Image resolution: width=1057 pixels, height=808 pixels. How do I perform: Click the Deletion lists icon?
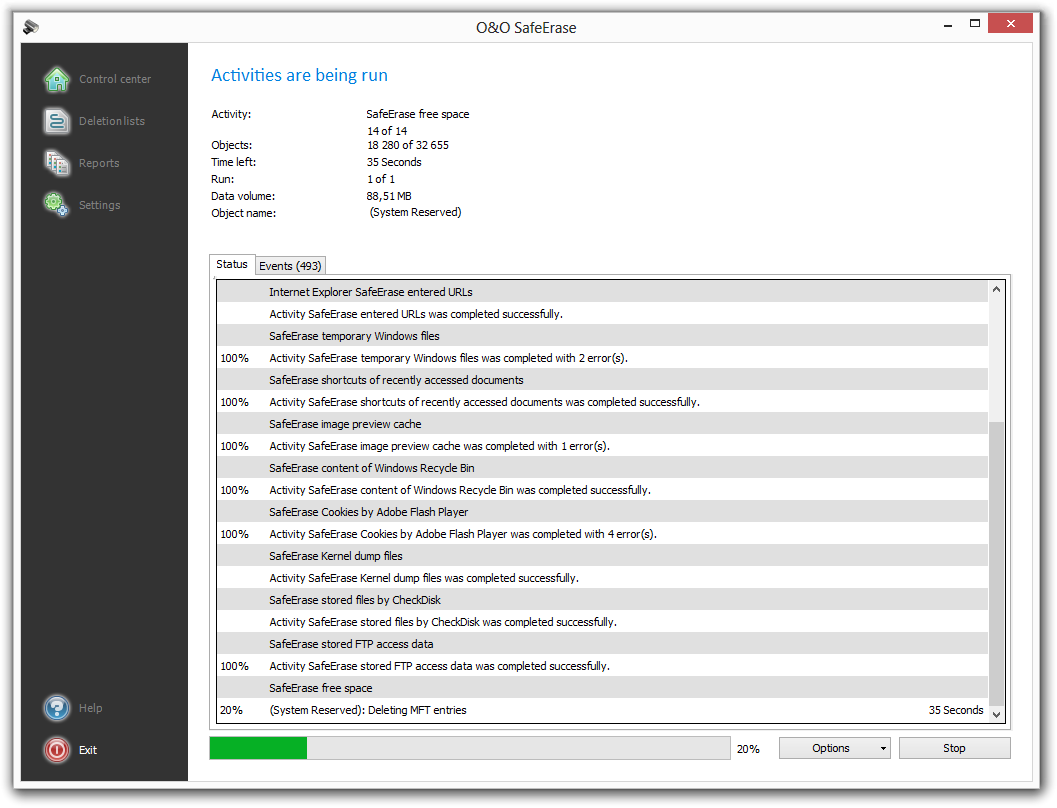click(x=57, y=121)
